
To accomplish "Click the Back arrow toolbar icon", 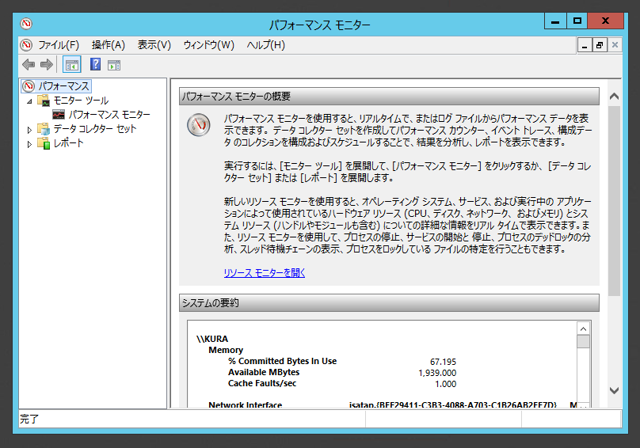I will [29, 64].
